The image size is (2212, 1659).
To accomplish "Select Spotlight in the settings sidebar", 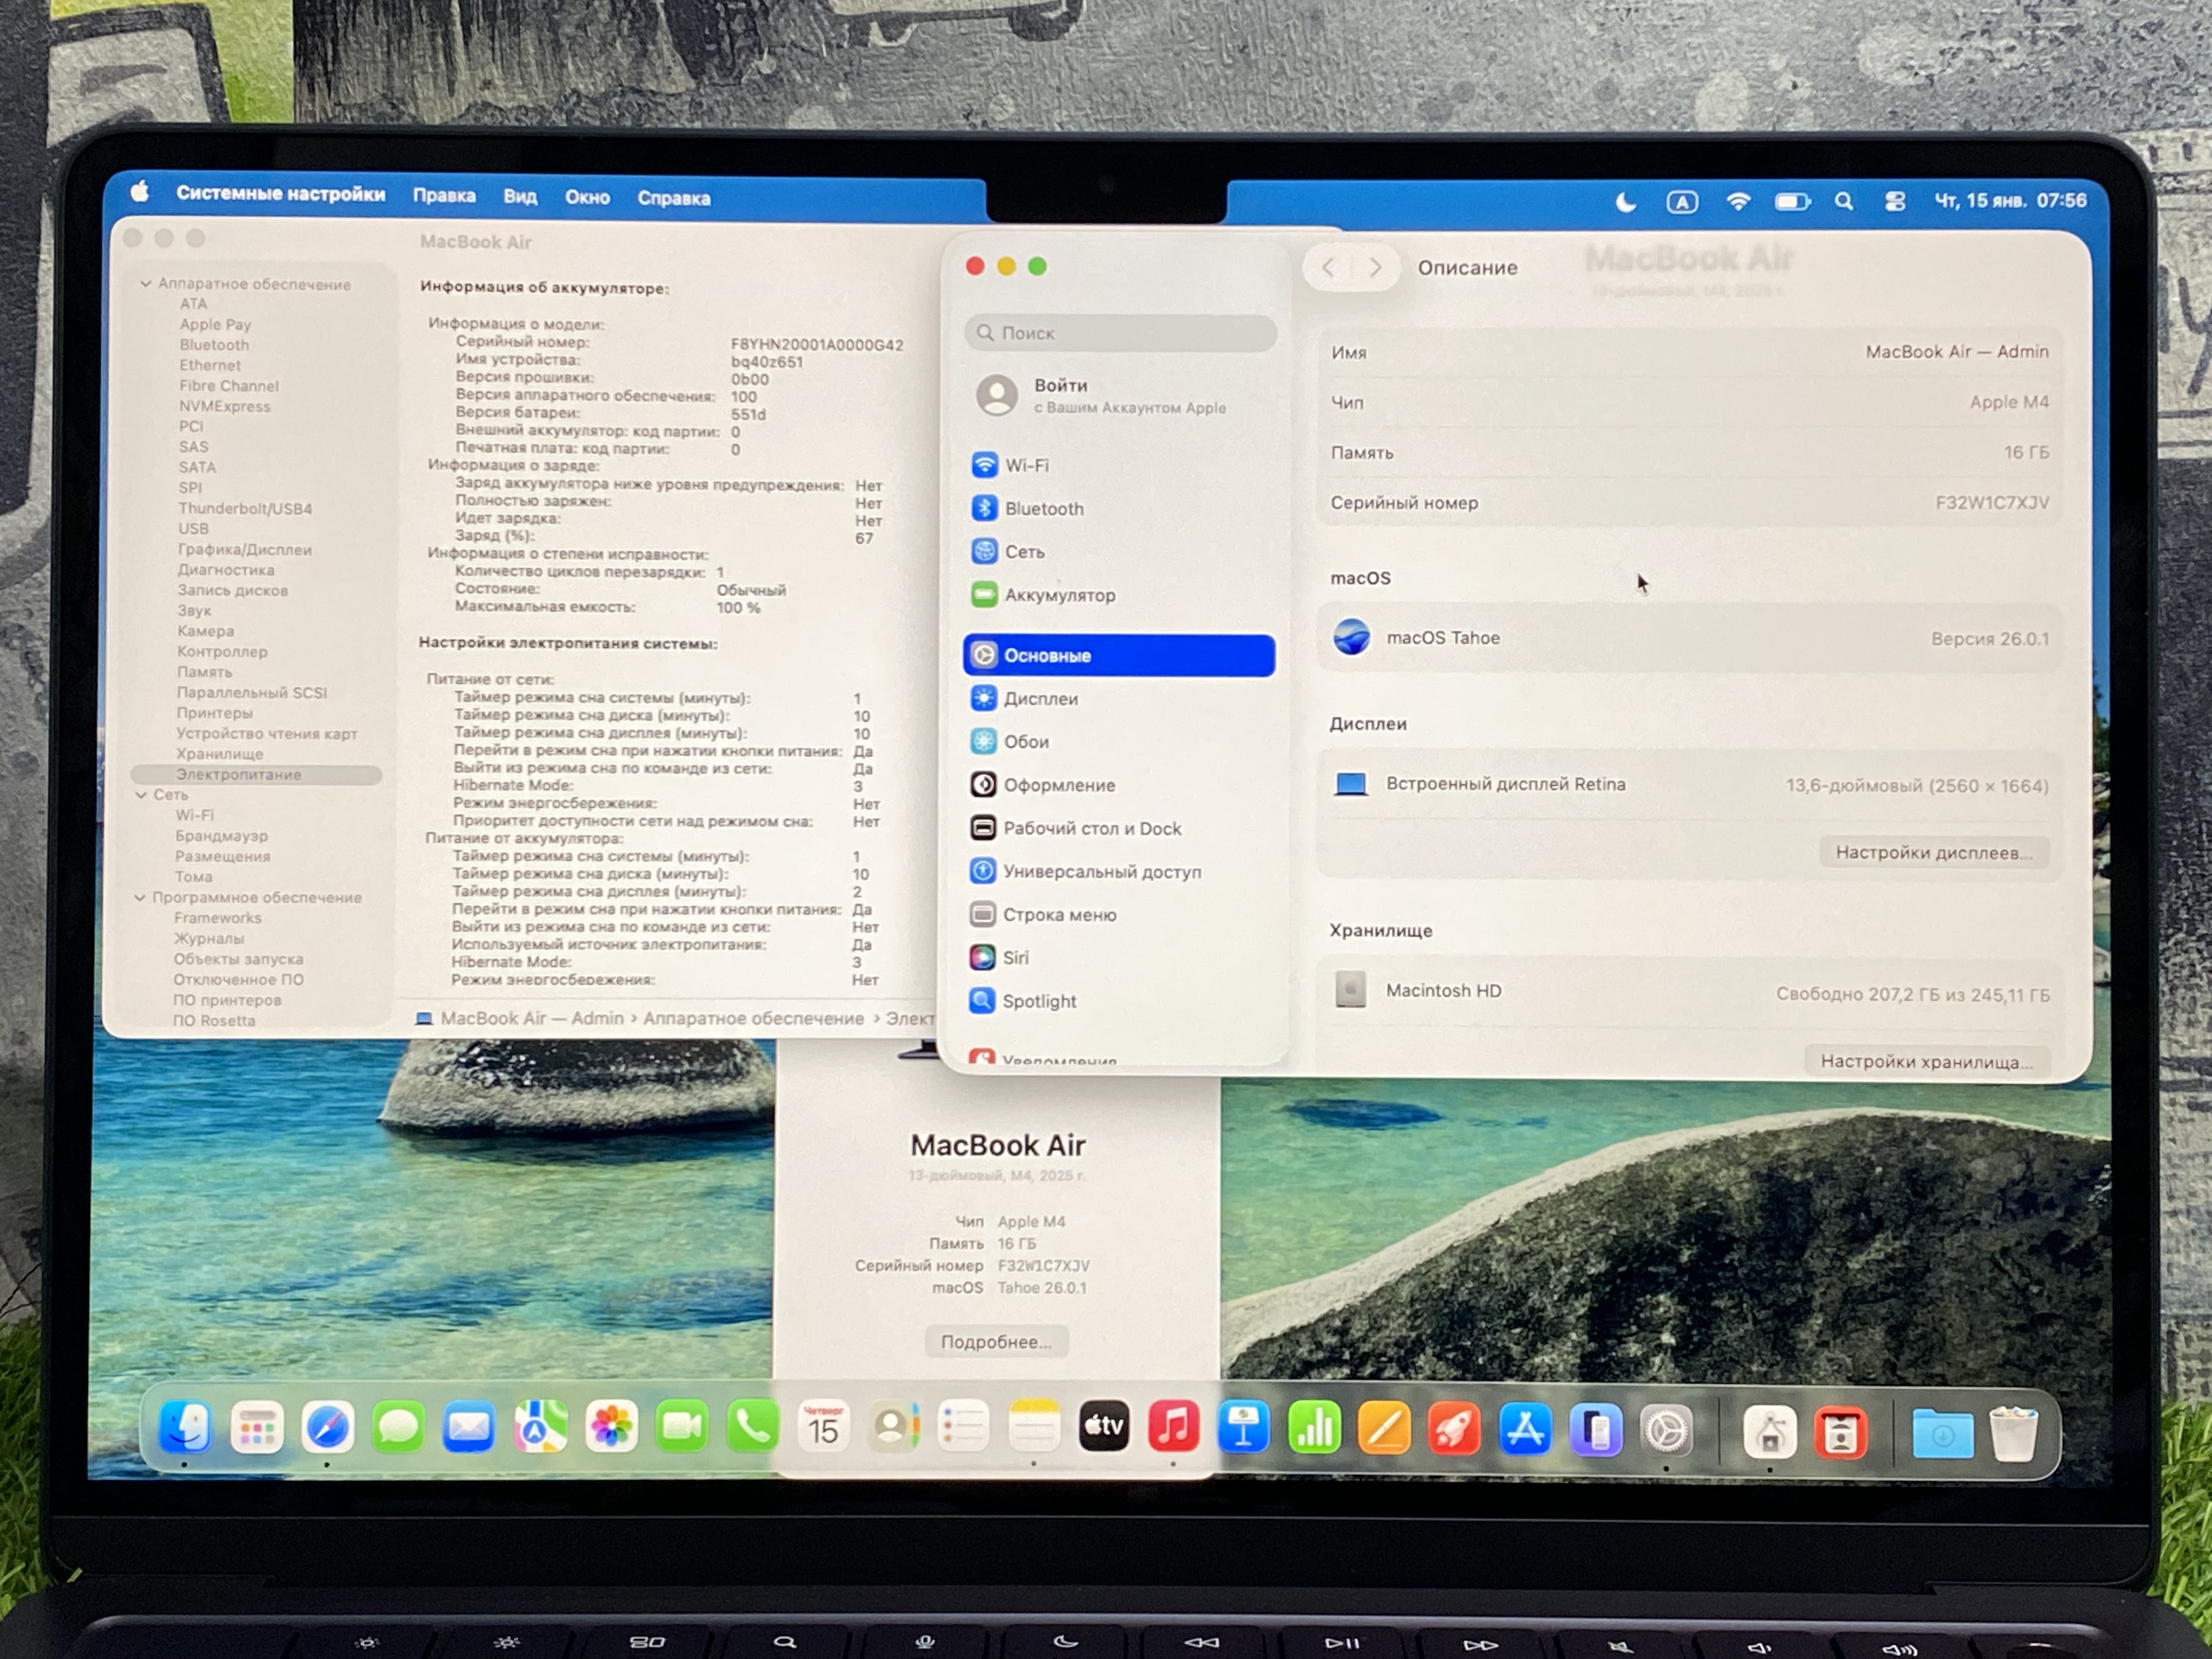I will coord(1039,1001).
